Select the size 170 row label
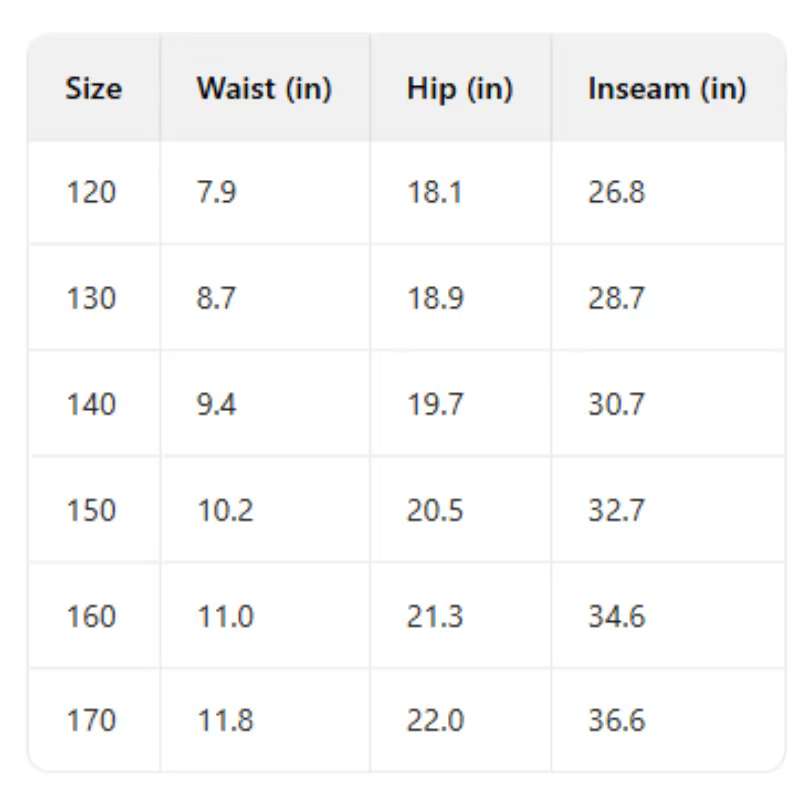The image size is (800, 800). click(x=91, y=720)
